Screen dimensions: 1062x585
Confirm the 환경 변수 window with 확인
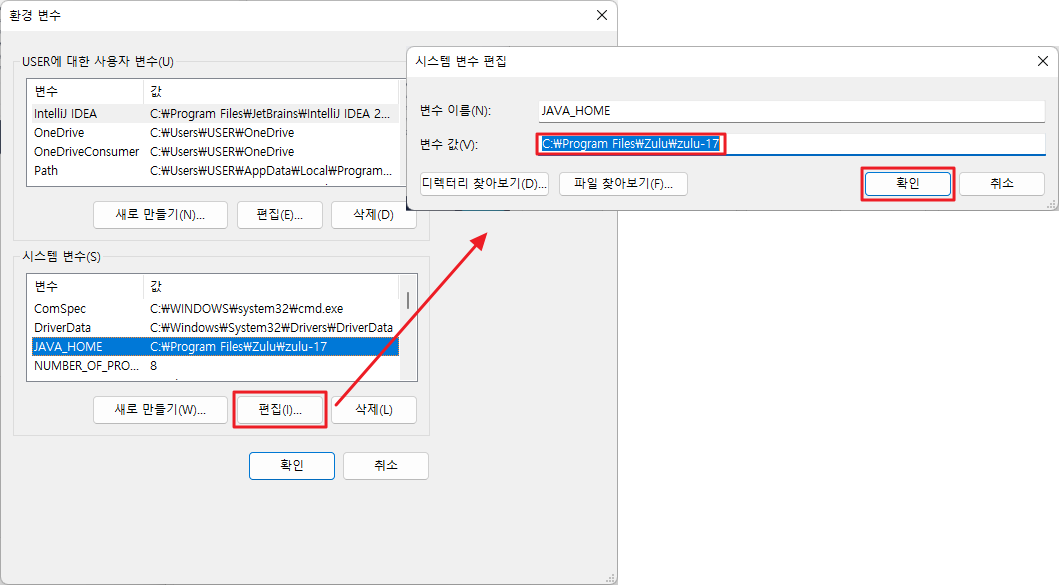(x=292, y=466)
